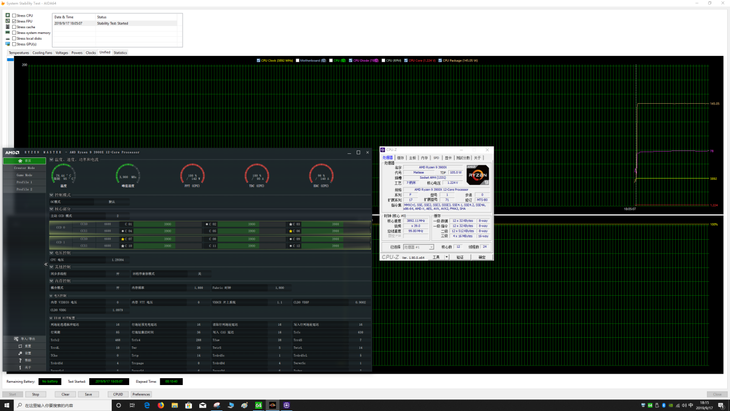Click Ryzen Master Home icon button
This screenshot has width=730, height=411.
pos(25,161)
